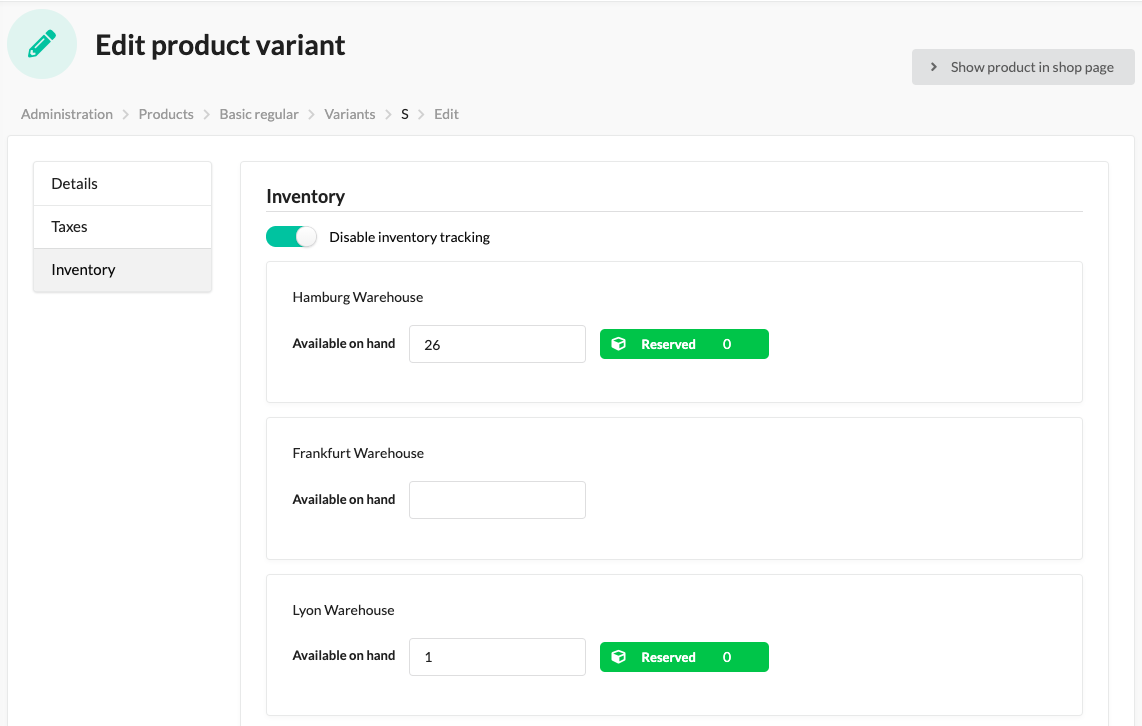Click the green pencil edit icon

[x=42, y=44]
